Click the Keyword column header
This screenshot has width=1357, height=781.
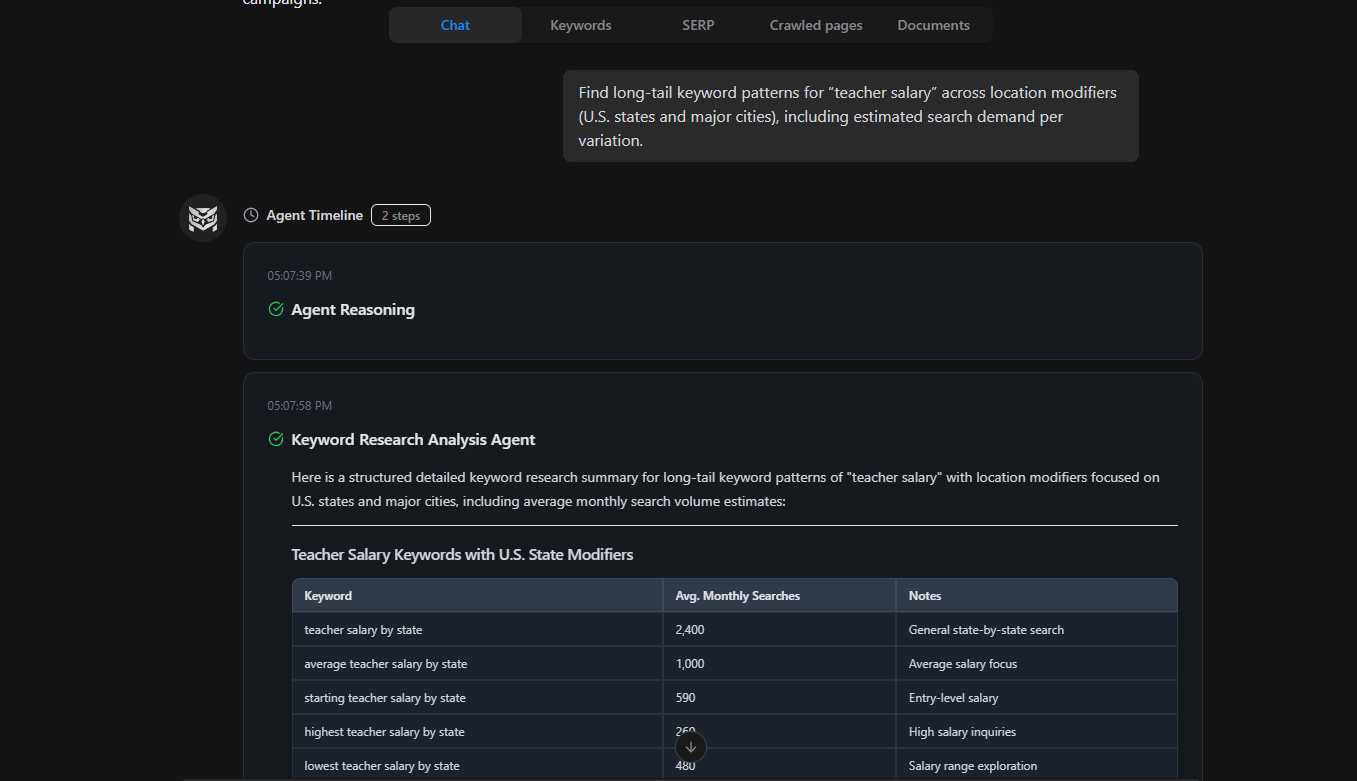click(x=328, y=595)
